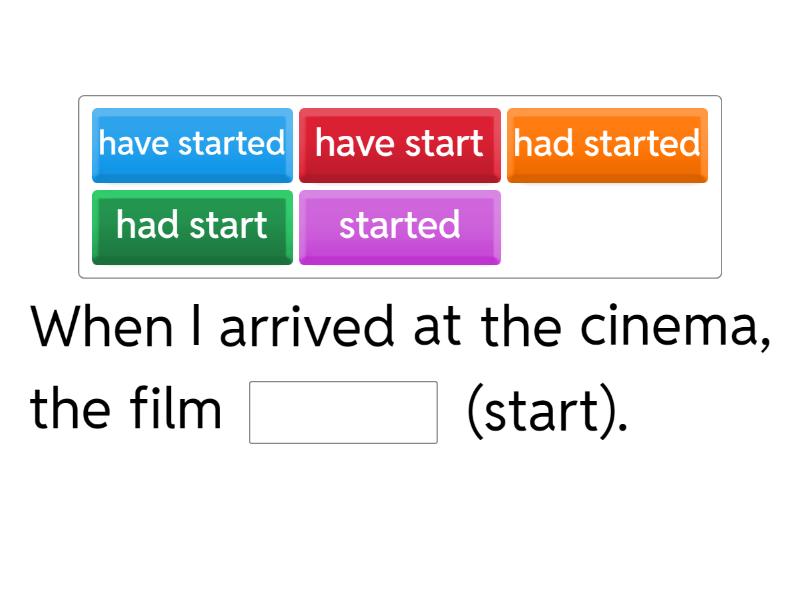Viewport: 800px width, 600px height.
Task: Click the sentence 'When I arrived at the cinema,'
Action: pos(400,328)
